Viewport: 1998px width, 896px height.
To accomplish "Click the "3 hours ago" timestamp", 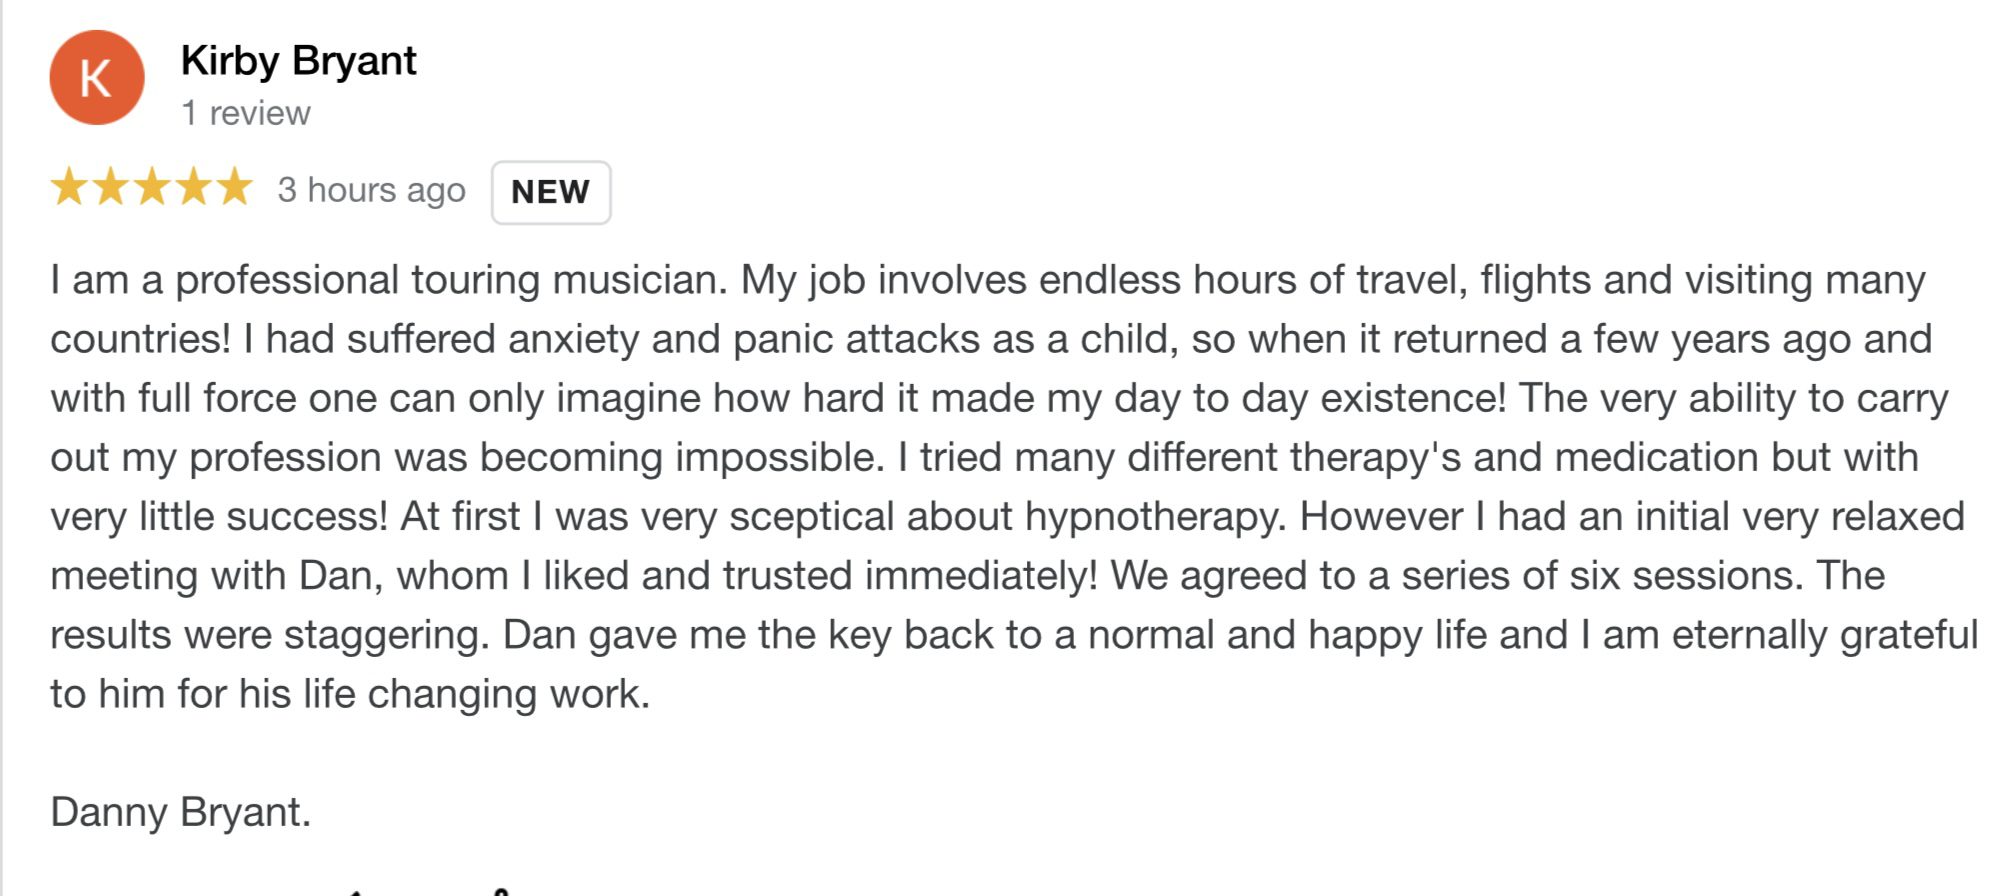I will [x=371, y=190].
